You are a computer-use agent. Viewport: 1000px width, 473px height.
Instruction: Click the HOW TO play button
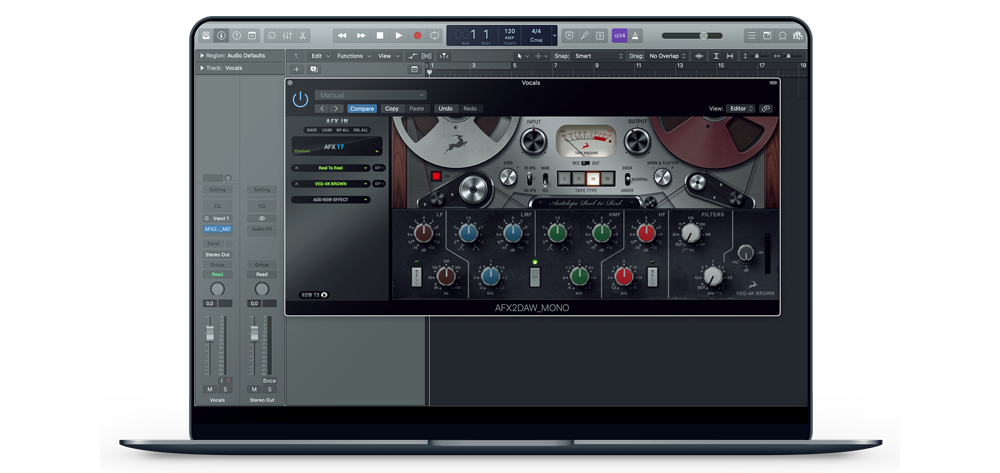tap(314, 295)
